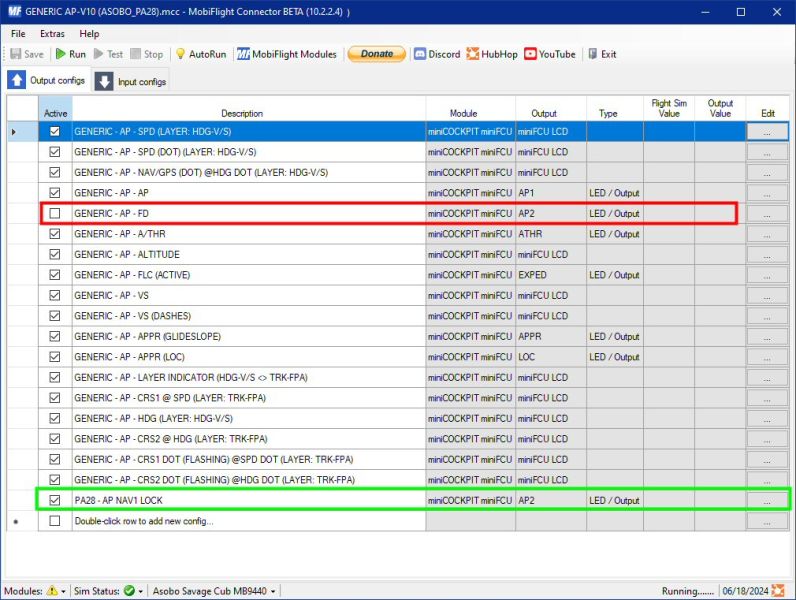
Task: Switch to the Output configs tab
Action: click(47, 80)
